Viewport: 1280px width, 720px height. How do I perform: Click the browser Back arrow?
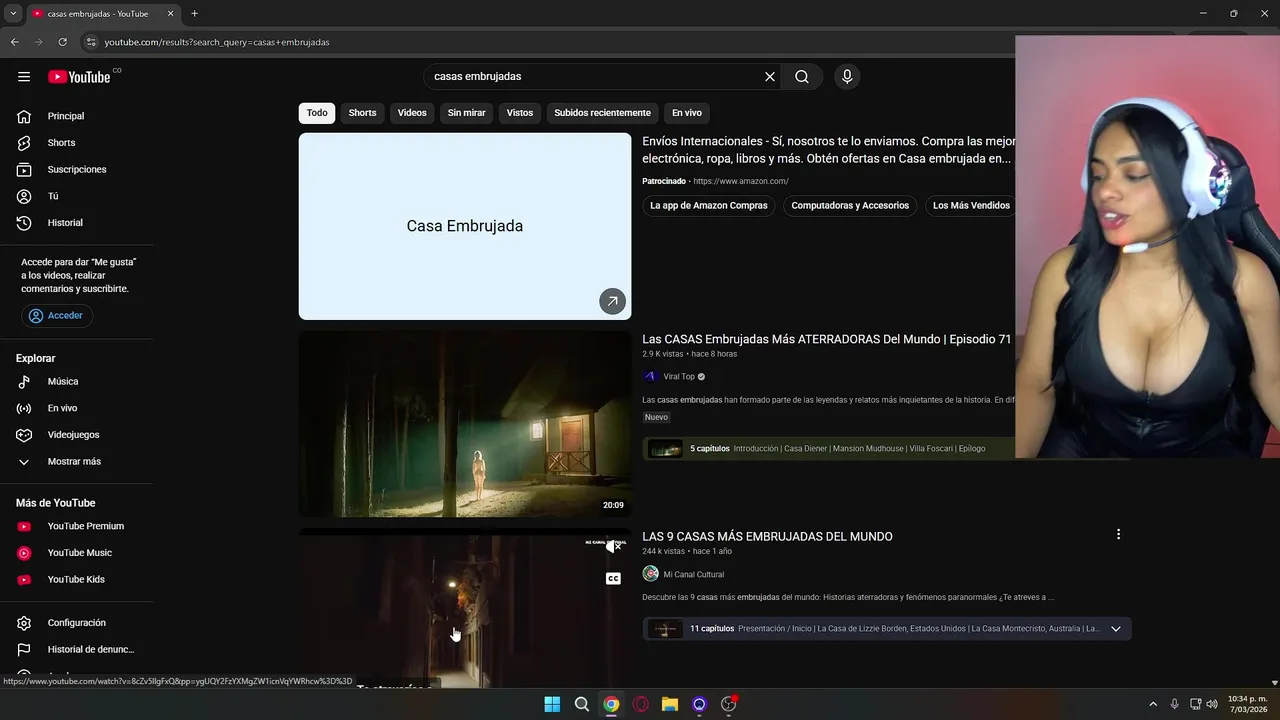[14, 42]
